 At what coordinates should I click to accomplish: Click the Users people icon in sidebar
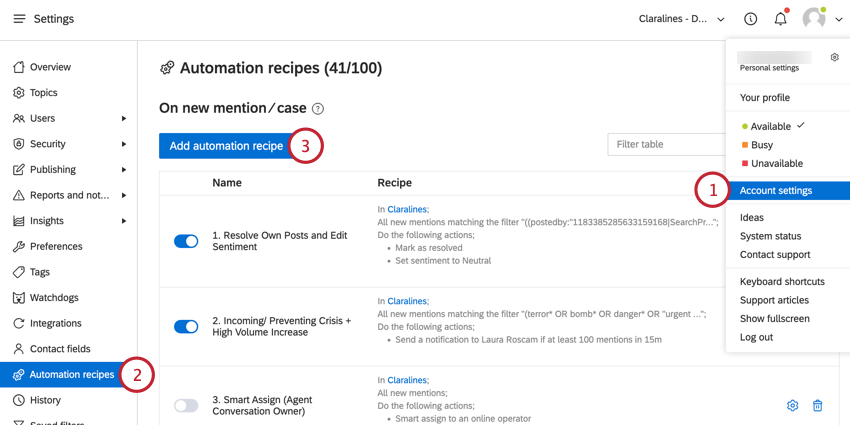[19, 118]
